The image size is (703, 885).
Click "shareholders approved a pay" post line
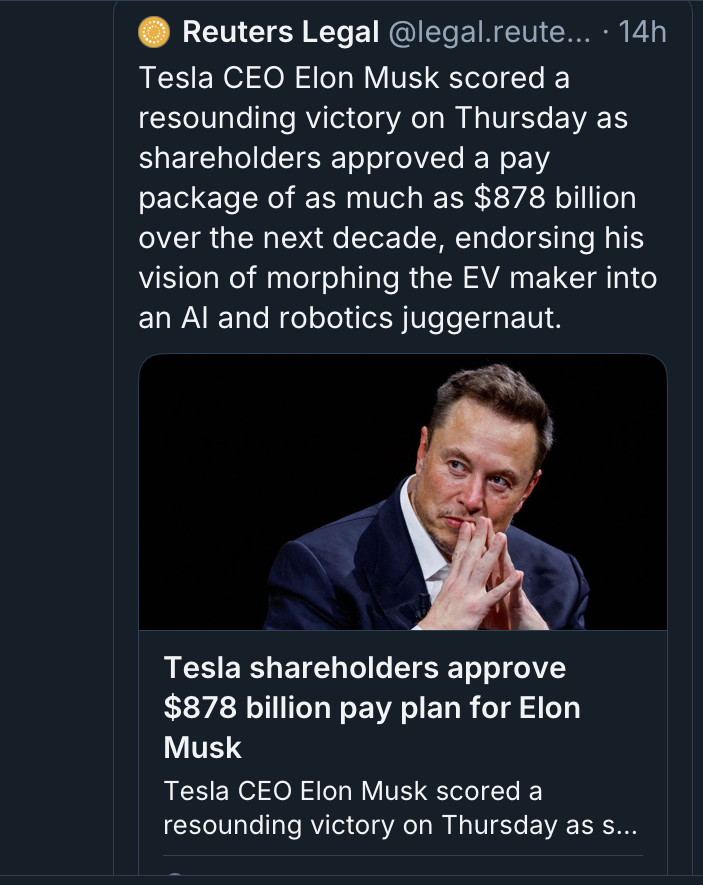pos(344,158)
